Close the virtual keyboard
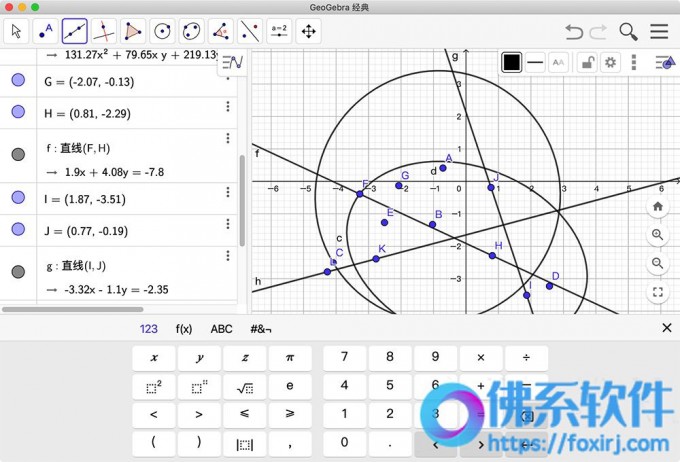This screenshot has height=462, width=680. [667, 328]
